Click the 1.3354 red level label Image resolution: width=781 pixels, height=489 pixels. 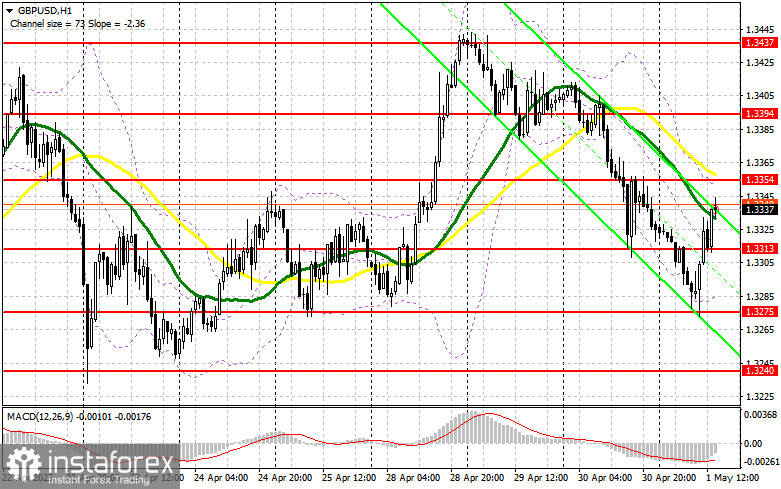point(760,179)
